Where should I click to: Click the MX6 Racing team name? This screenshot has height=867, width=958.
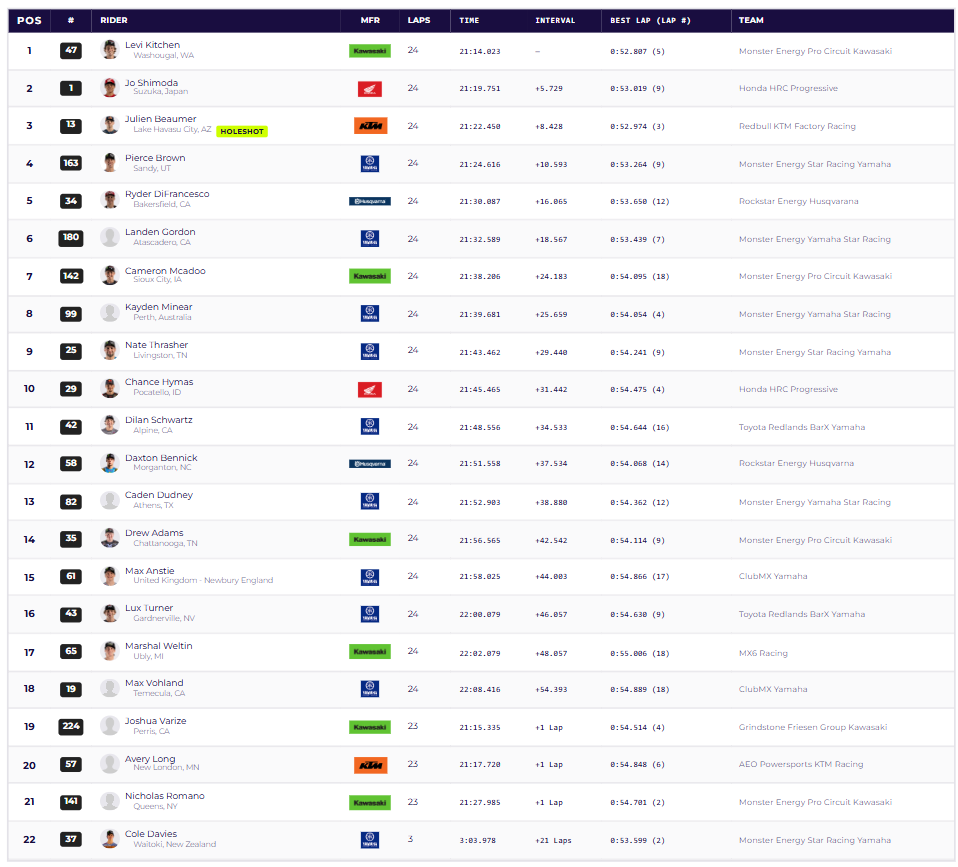click(x=763, y=653)
